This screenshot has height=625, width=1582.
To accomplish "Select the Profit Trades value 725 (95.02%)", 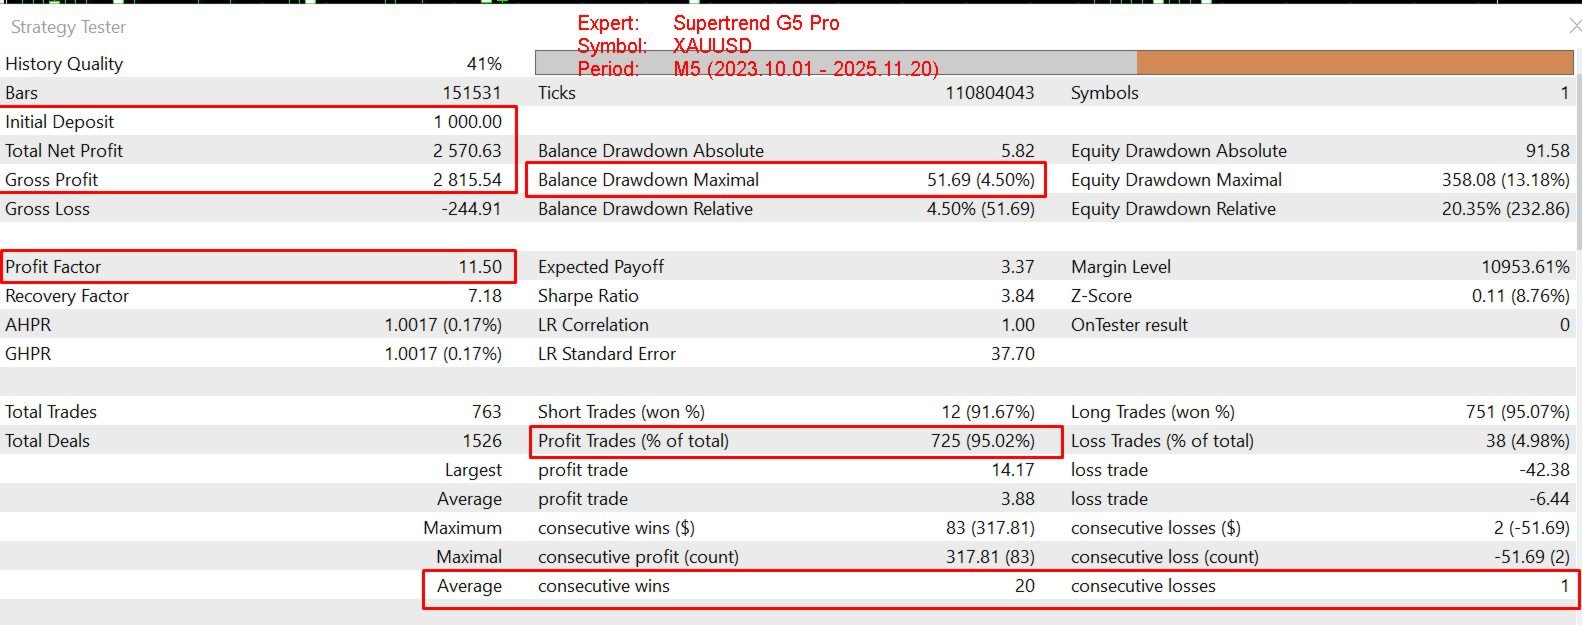I will [x=983, y=441].
